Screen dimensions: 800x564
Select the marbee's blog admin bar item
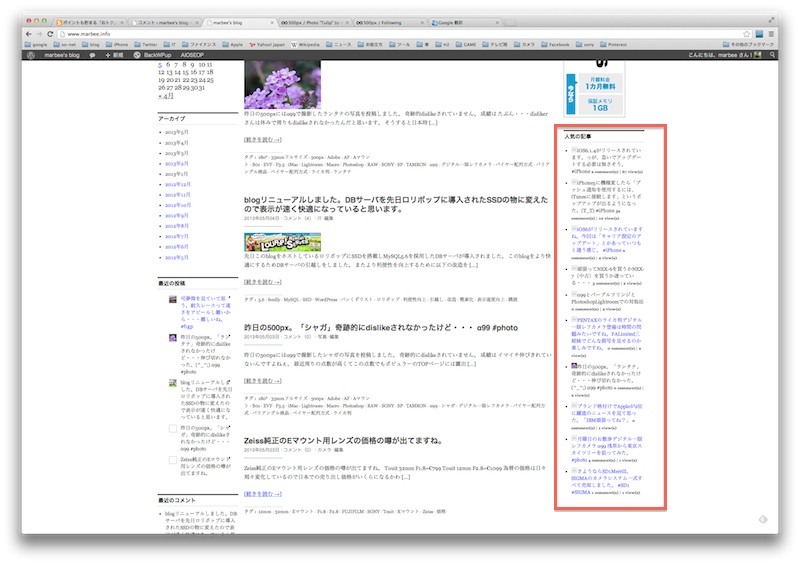tap(62, 55)
